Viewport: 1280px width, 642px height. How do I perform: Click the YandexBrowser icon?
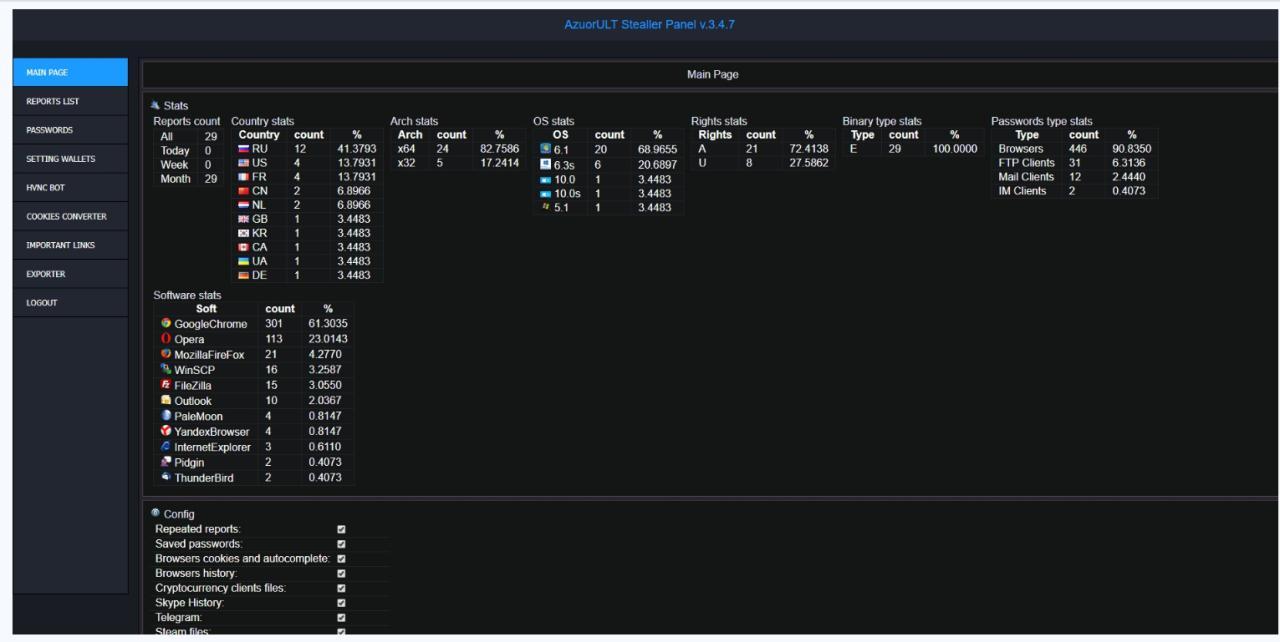click(x=166, y=431)
